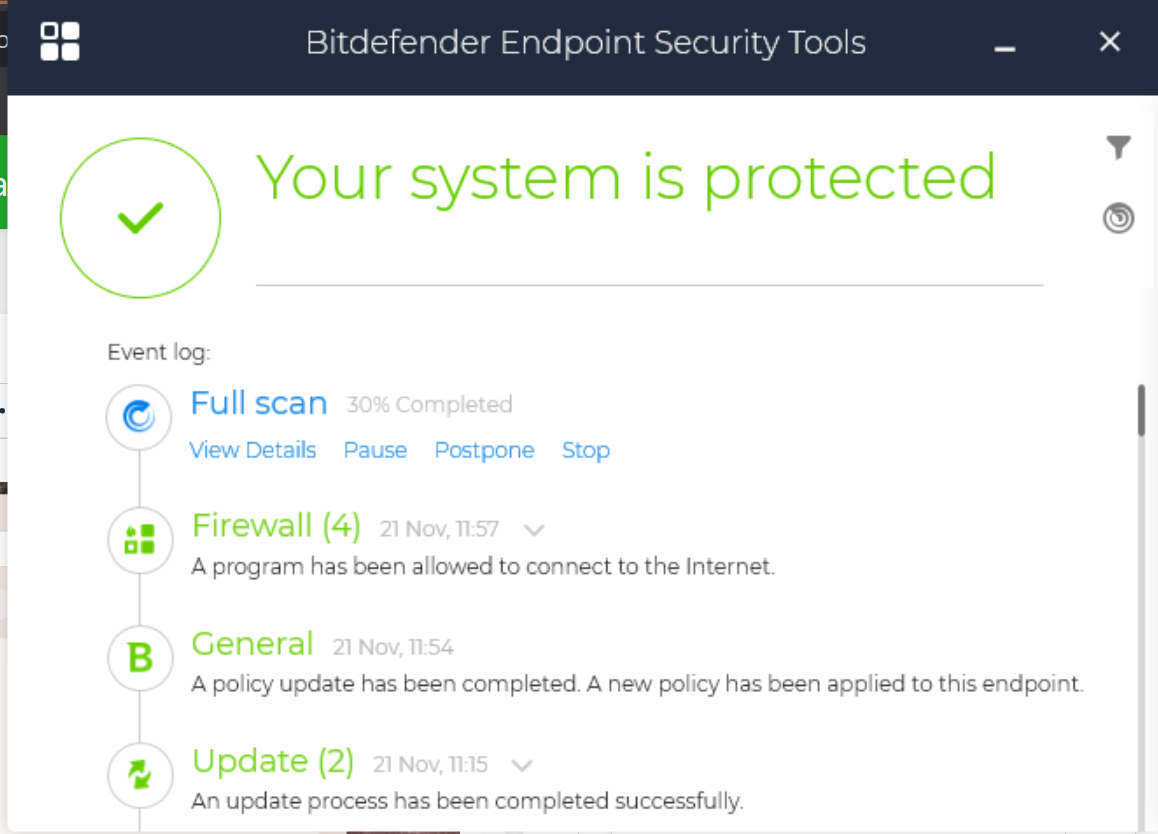Click the Full scan heading

tap(259, 403)
